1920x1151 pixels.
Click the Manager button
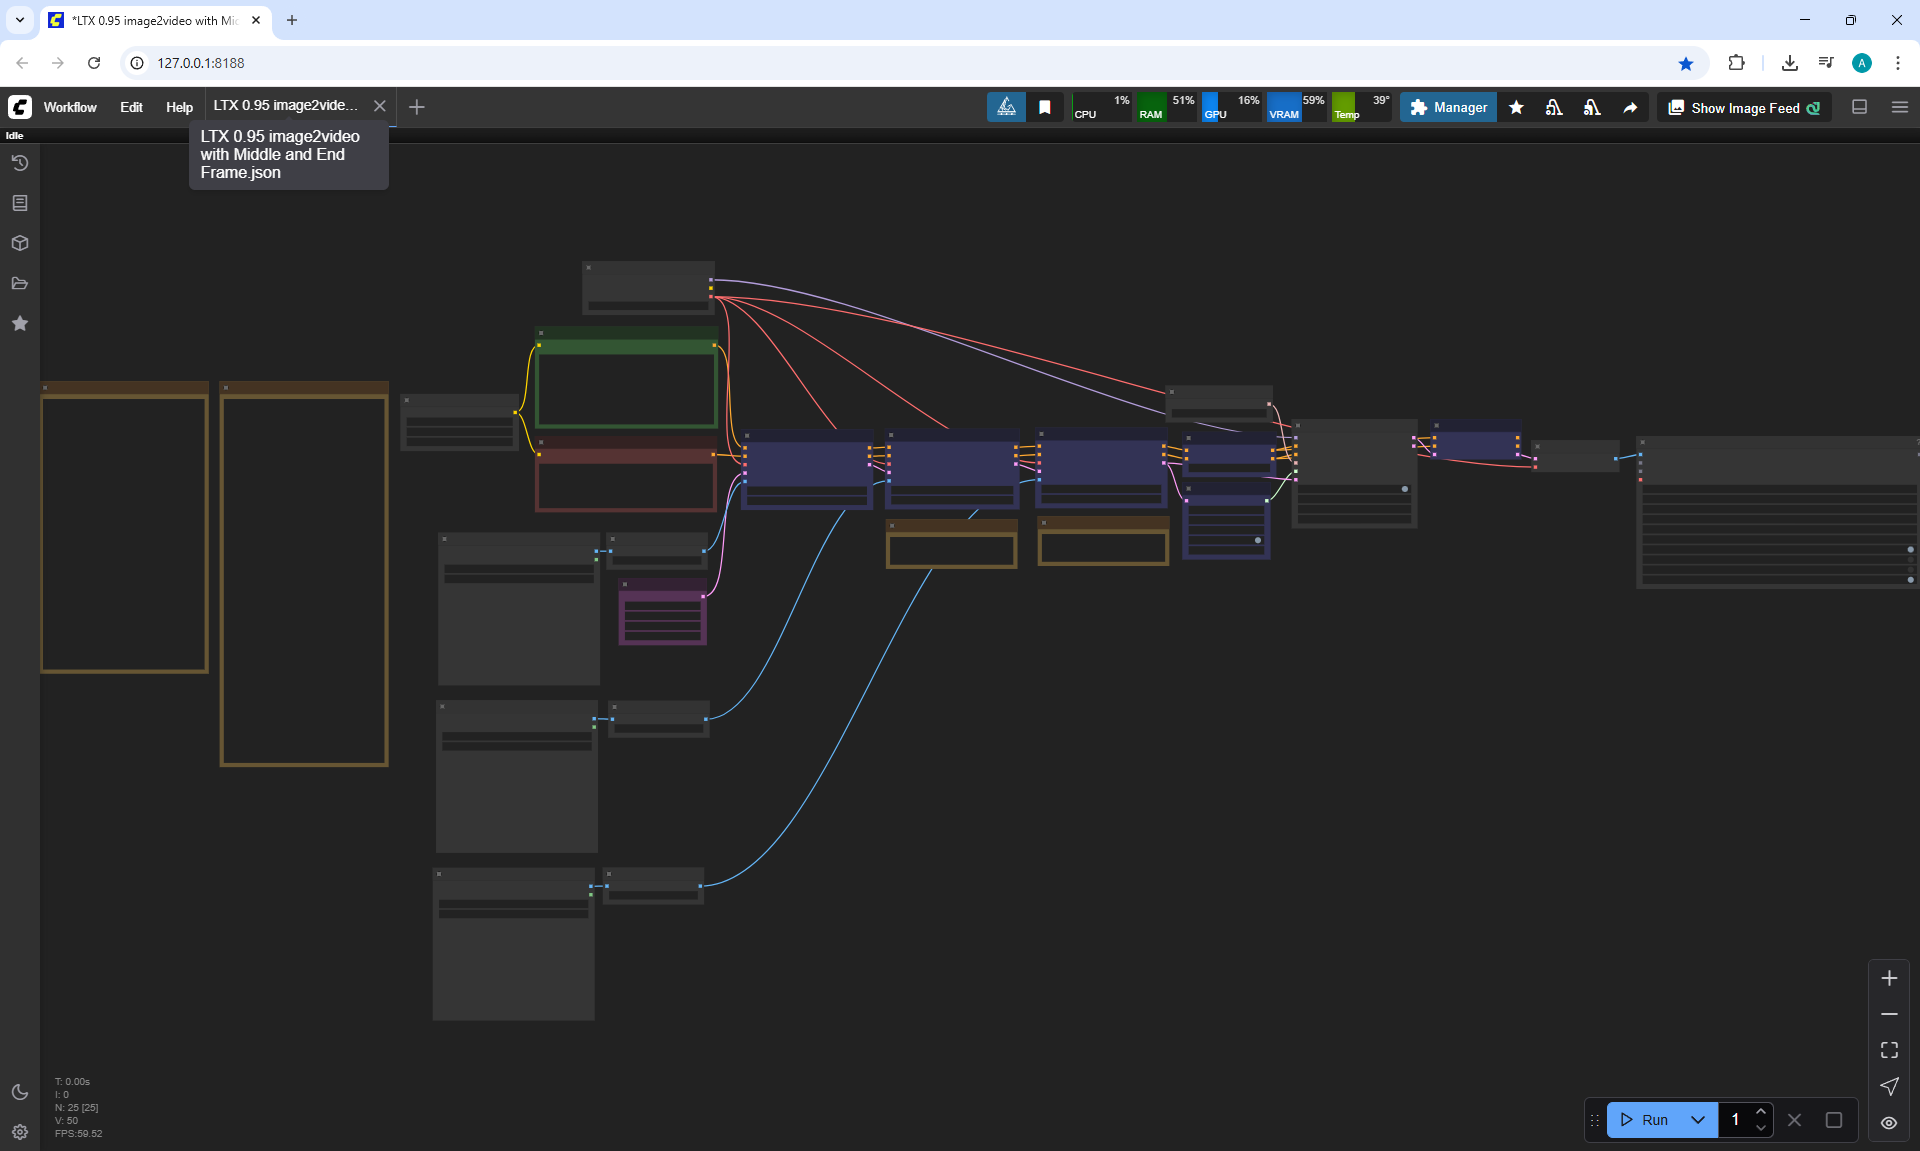[x=1448, y=107]
